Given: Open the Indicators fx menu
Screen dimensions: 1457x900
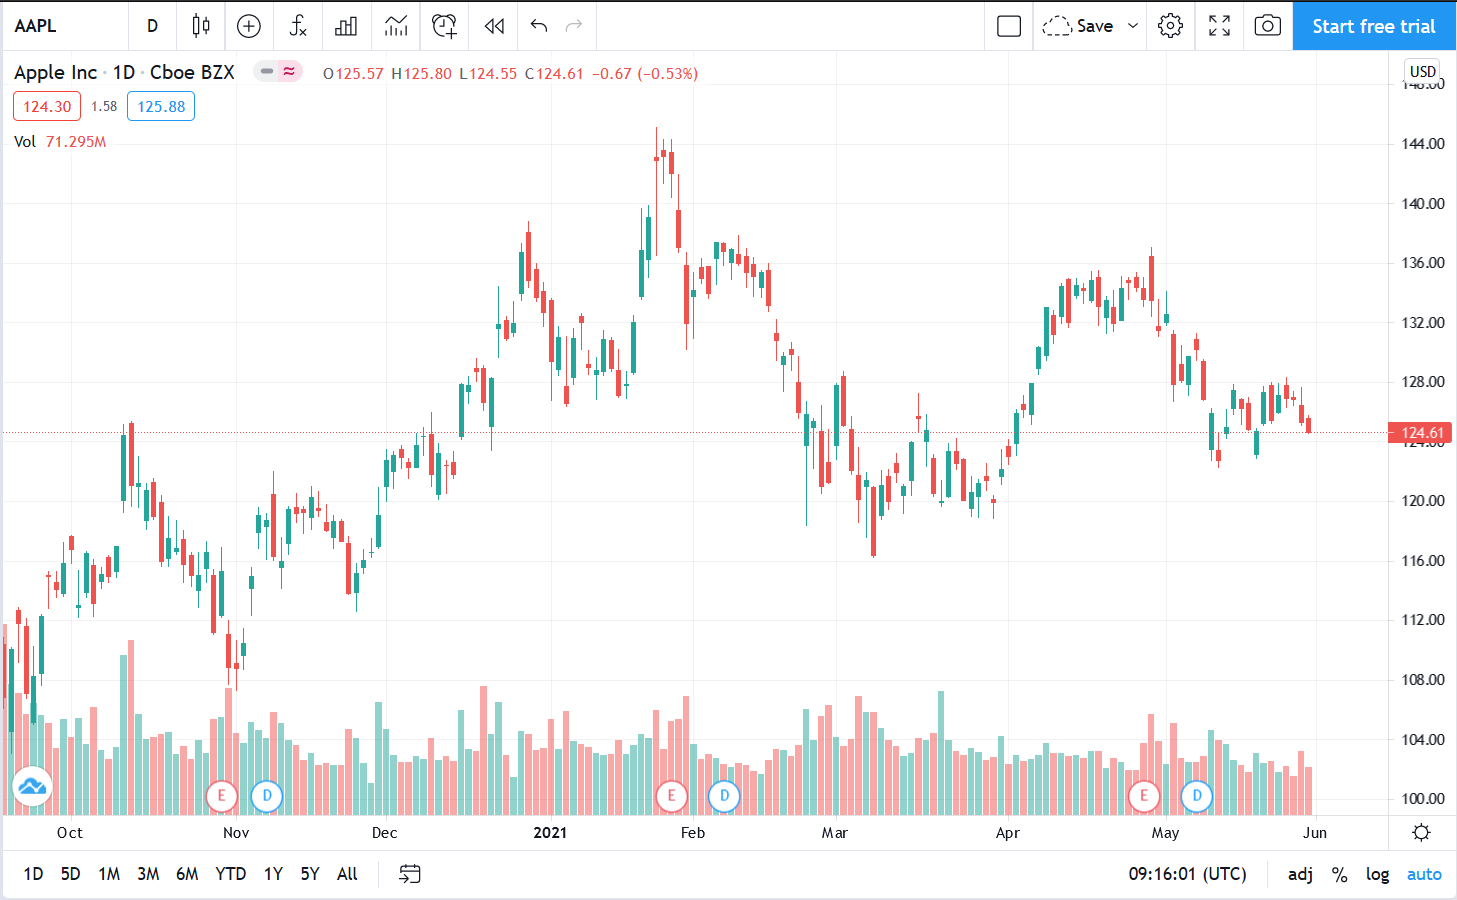Looking at the screenshot, I should 297,26.
